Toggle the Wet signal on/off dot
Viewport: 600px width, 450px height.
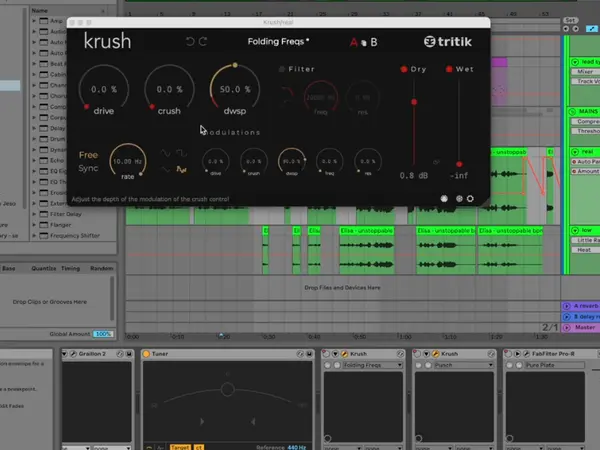[x=449, y=69]
